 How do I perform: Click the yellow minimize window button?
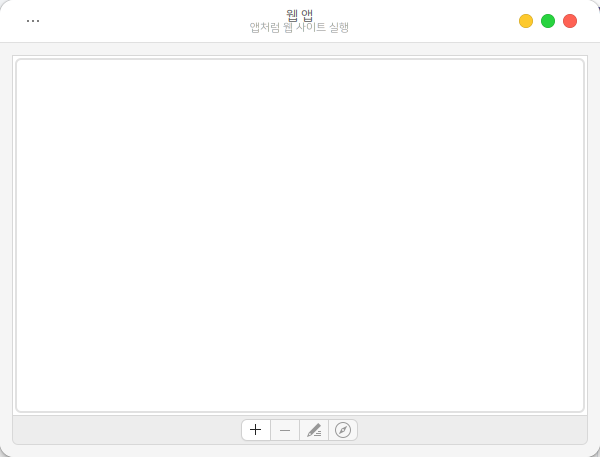(526, 21)
